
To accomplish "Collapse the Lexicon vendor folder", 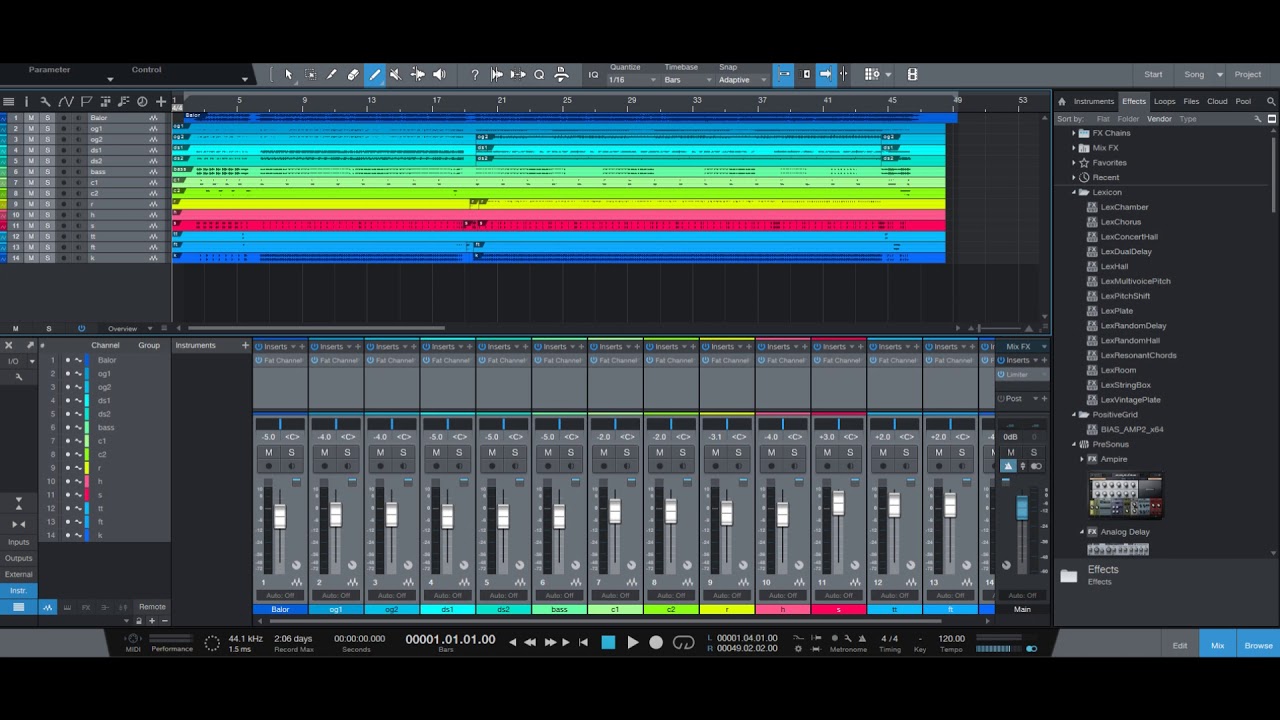I will [1074, 192].
